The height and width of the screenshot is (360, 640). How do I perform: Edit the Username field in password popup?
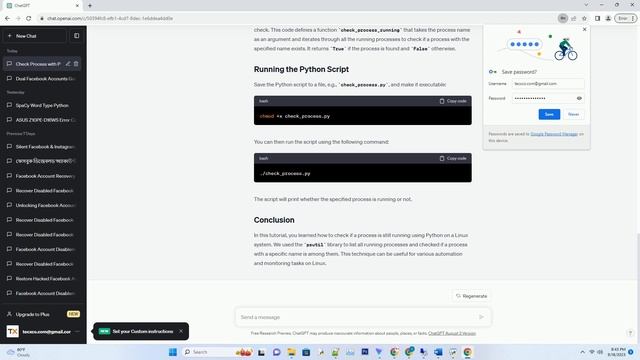[548, 84]
